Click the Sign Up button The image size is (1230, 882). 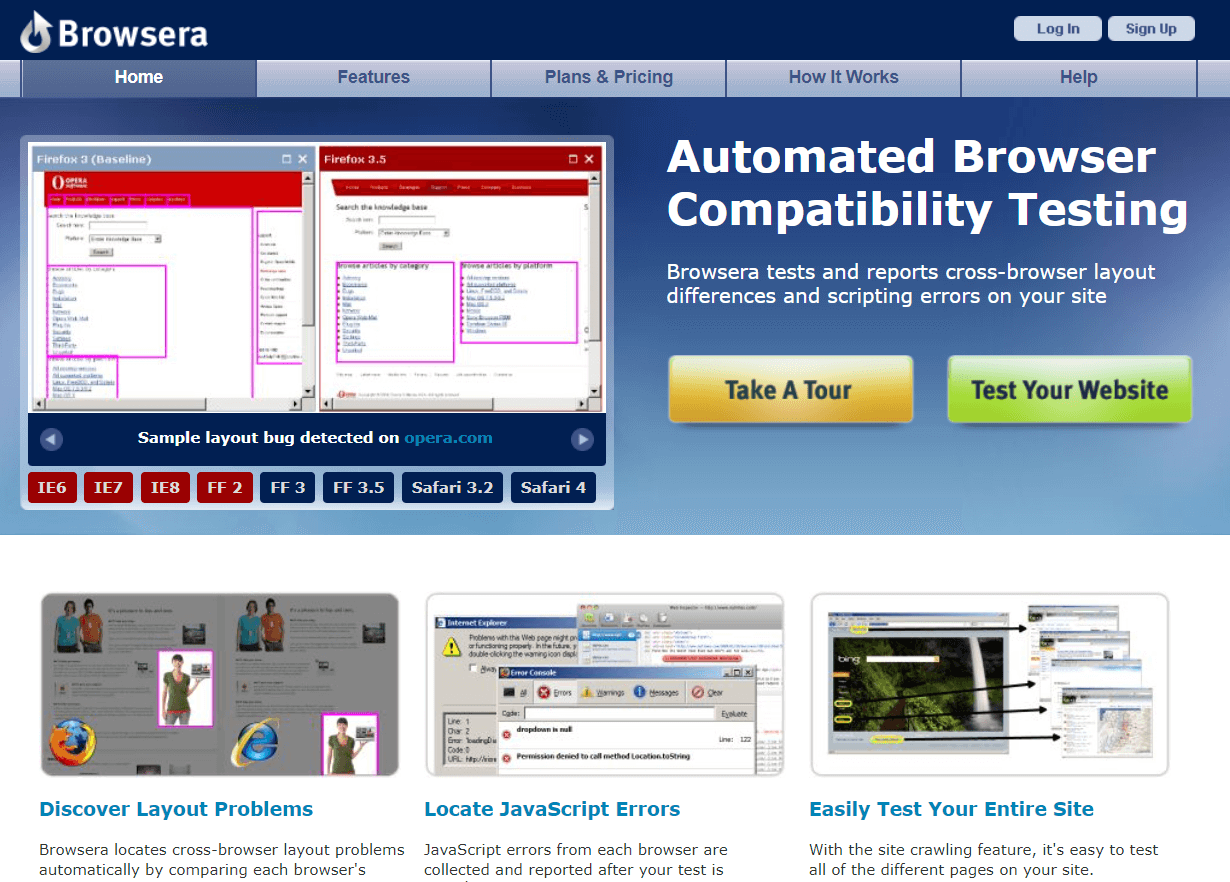point(1151,28)
